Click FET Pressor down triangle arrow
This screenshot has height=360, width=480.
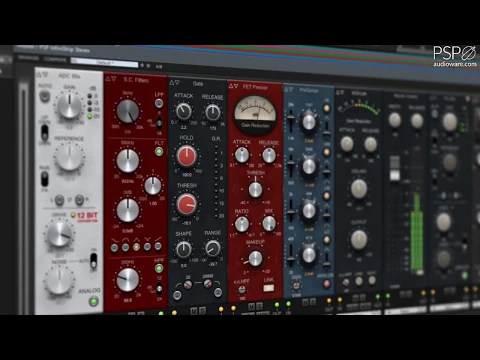point(237,86)
